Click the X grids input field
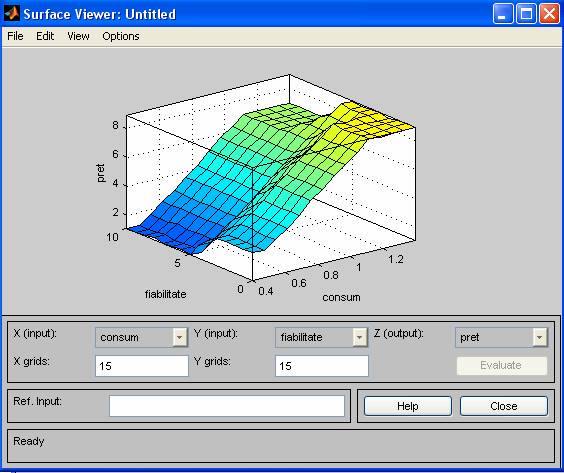 pyautogui.click(x=142, y=366)
